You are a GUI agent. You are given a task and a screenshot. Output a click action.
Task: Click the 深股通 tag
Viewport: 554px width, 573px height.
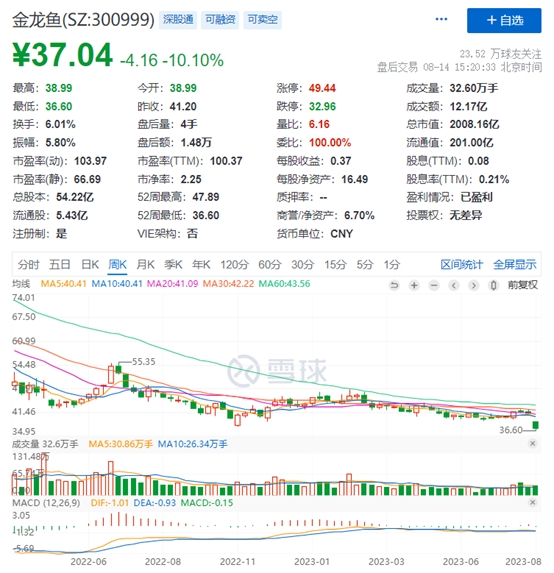tap(178, 19)
